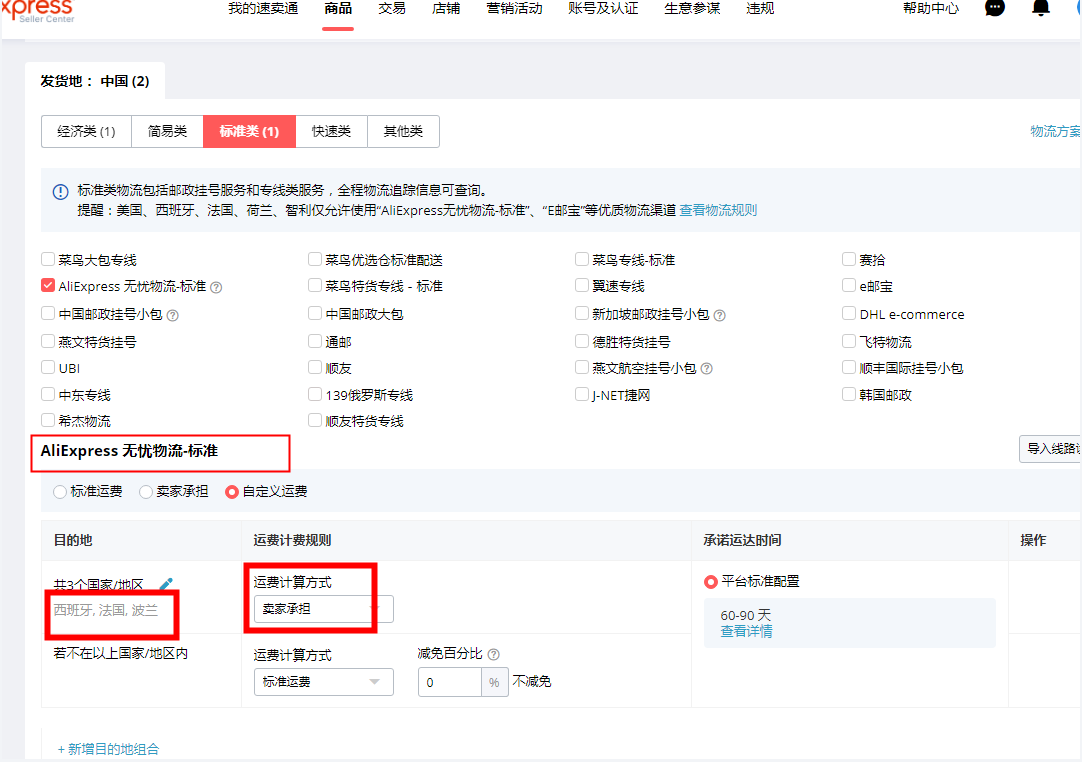Image resolution: width=1082 pixels, height=762 pixels.
Task: Check the e邮宝 checkbox
Action: pyautogui.click(x=849, y=285)
